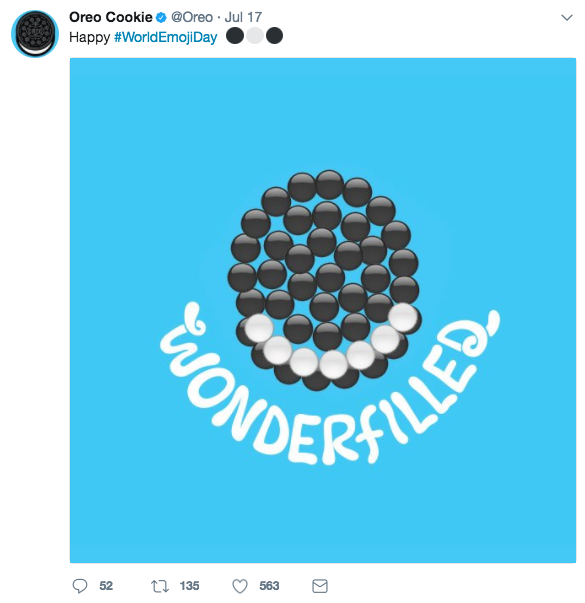Open the Jul 17 timestamp link
The width and height of the screenshot is (585, 603).
(x=243, y=17)
